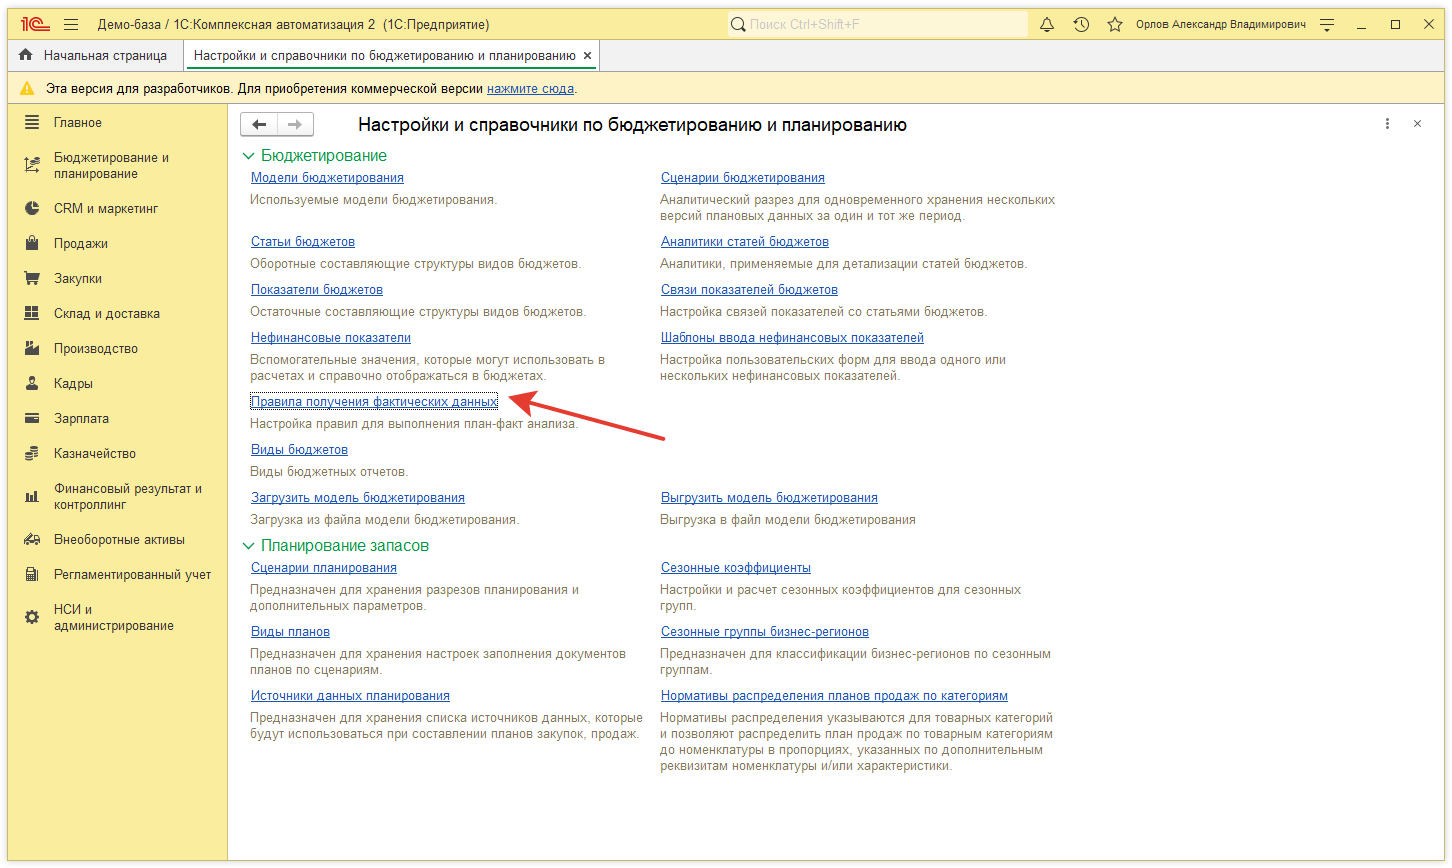Open the history clock icon
Image resolution: width=1452 pixels, height=868 pixels.
1081,25
